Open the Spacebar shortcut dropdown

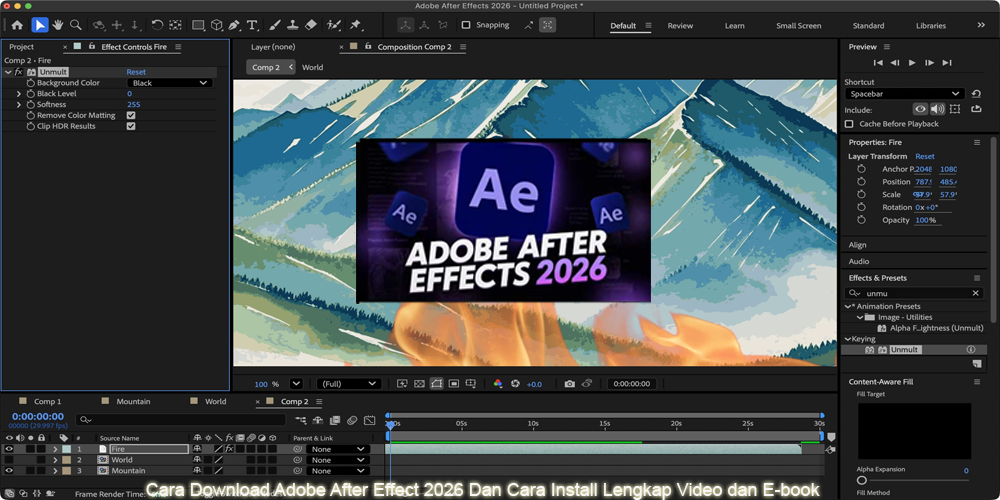(904, 94)
